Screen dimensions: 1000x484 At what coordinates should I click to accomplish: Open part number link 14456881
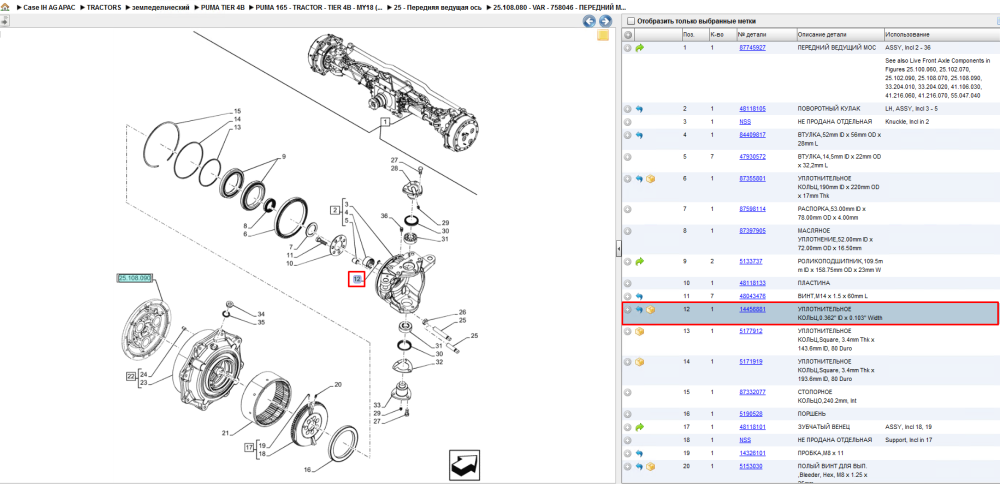pyautogui.click(x=753, y=310)
